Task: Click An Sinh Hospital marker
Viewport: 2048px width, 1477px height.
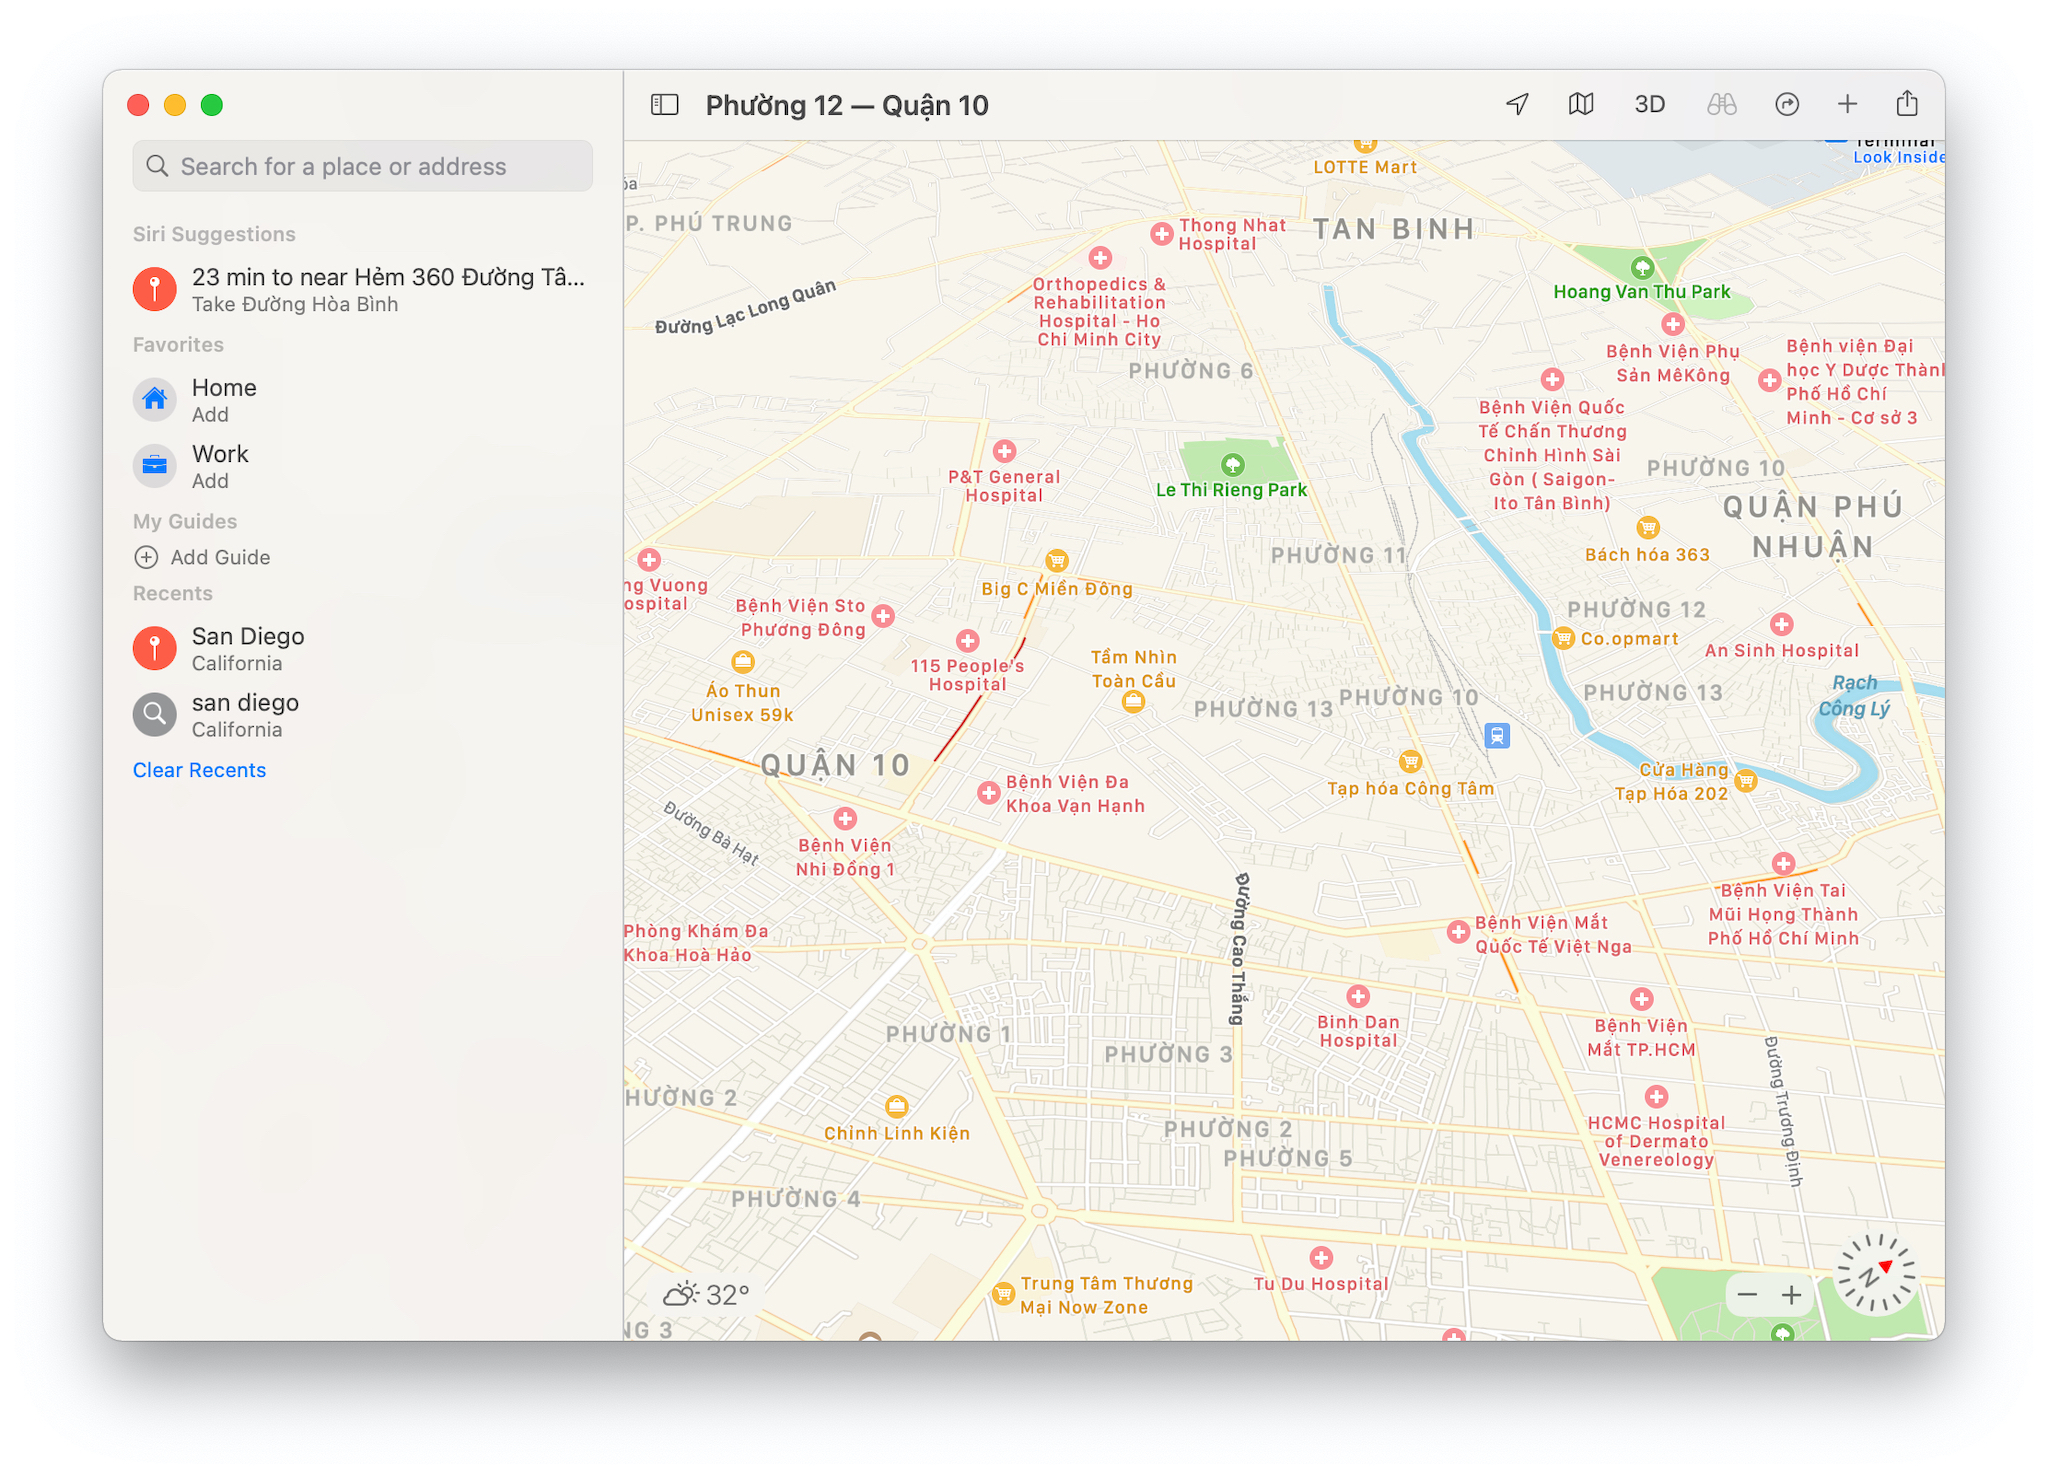Action: [1781, 625]
